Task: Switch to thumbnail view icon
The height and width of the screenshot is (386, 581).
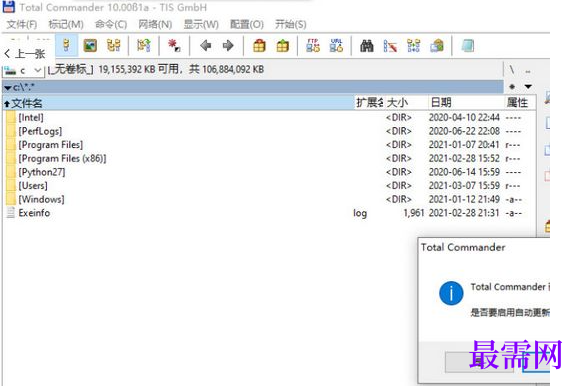Action: [90, 46]
